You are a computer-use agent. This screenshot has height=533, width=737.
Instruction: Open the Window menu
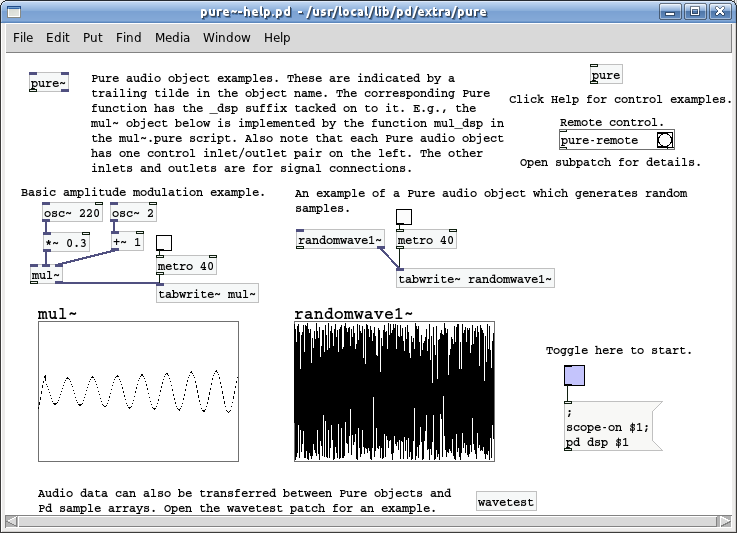[x=227, y=38]
